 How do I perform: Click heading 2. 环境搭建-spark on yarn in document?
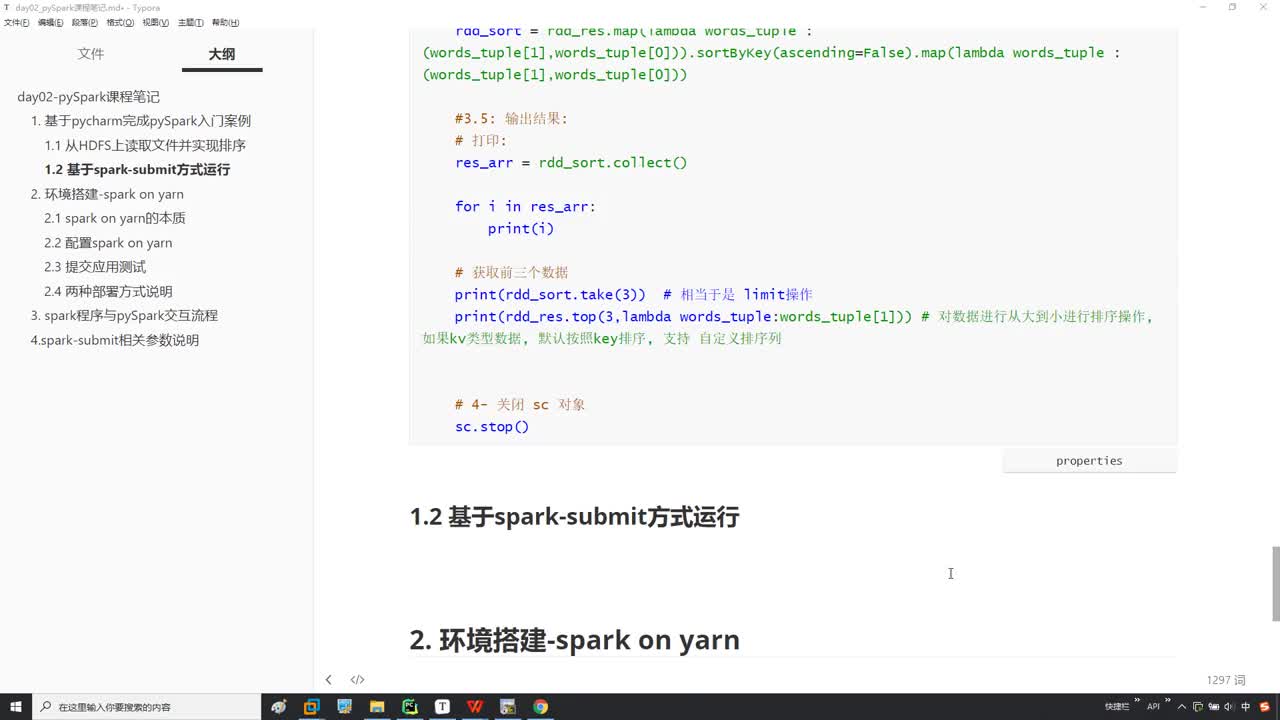point(575,640)
